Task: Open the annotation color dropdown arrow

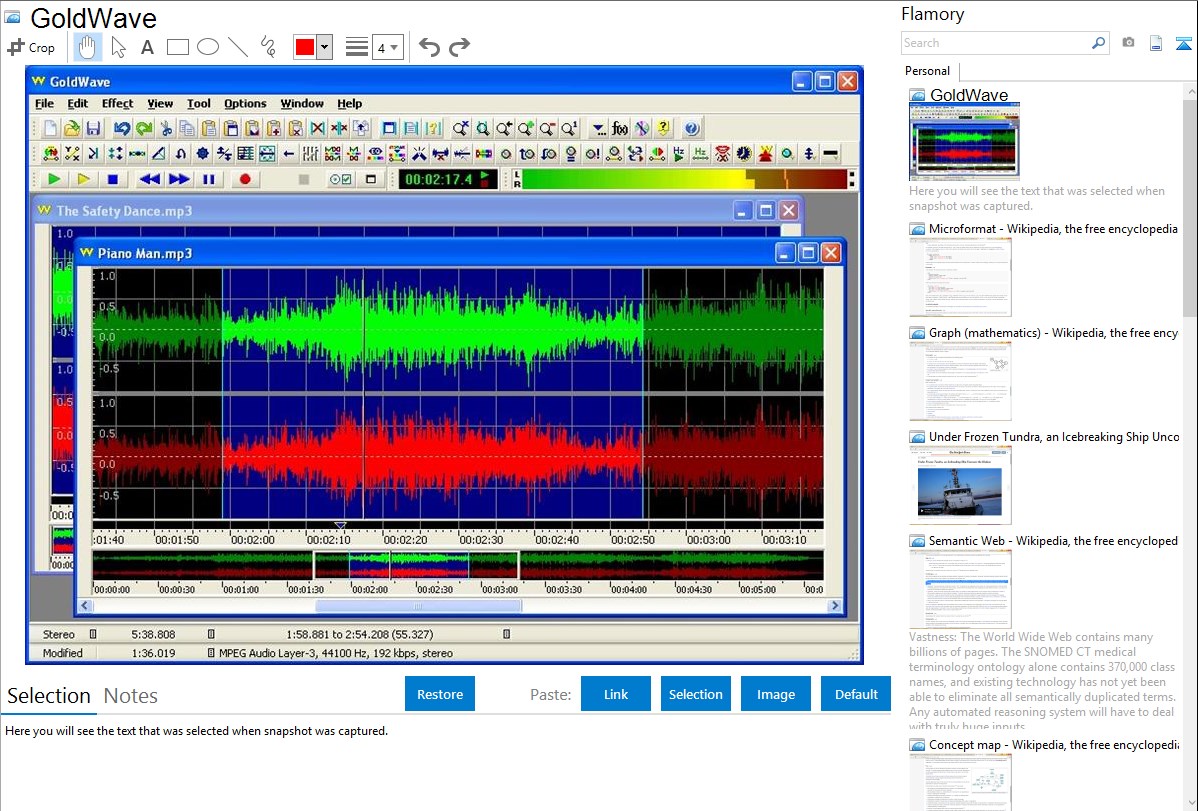Action: click(325, 47)
